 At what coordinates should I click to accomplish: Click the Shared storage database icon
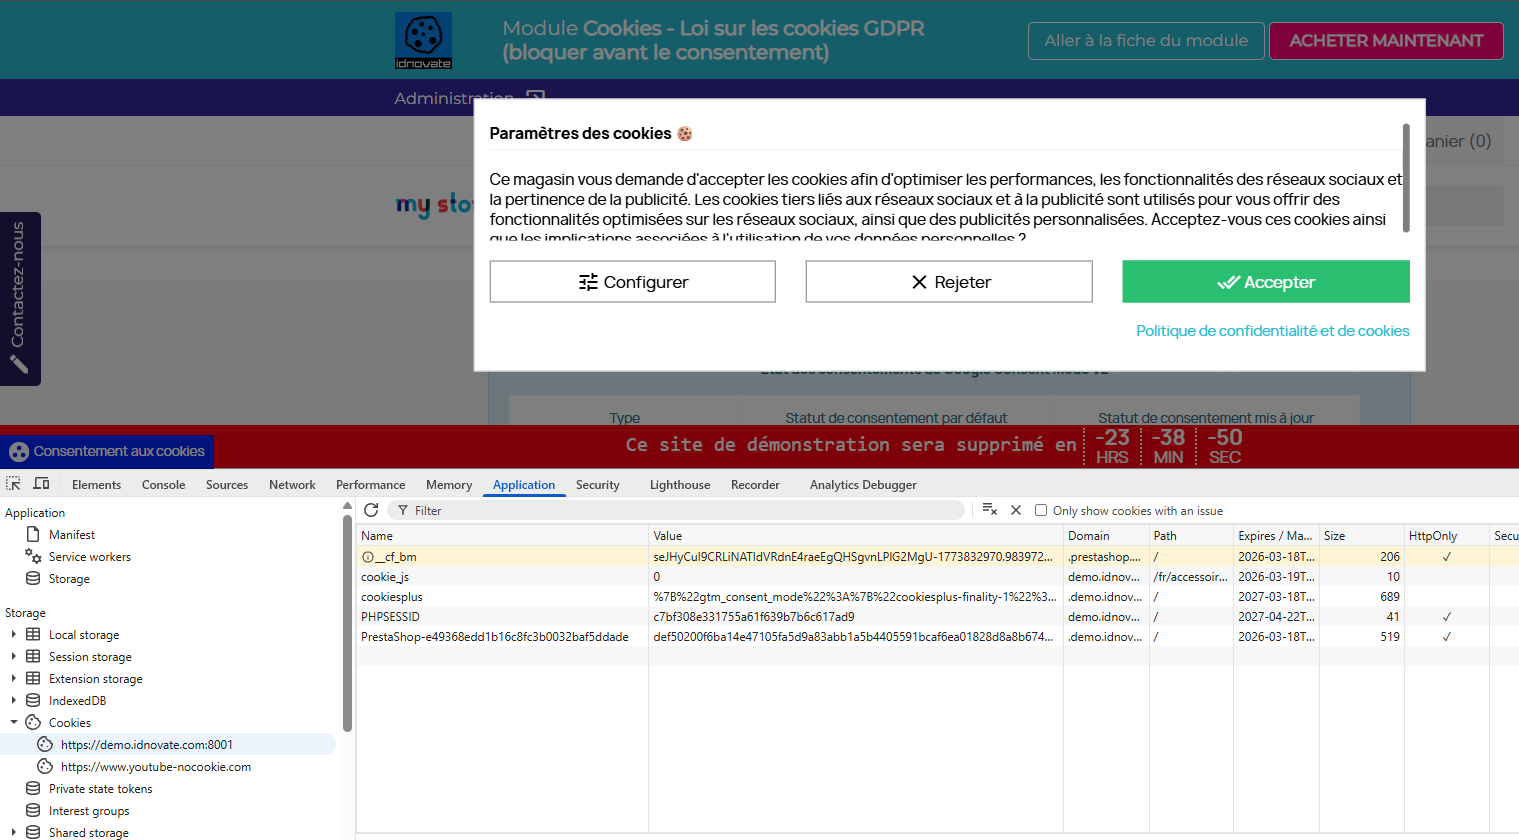[33, 832]
